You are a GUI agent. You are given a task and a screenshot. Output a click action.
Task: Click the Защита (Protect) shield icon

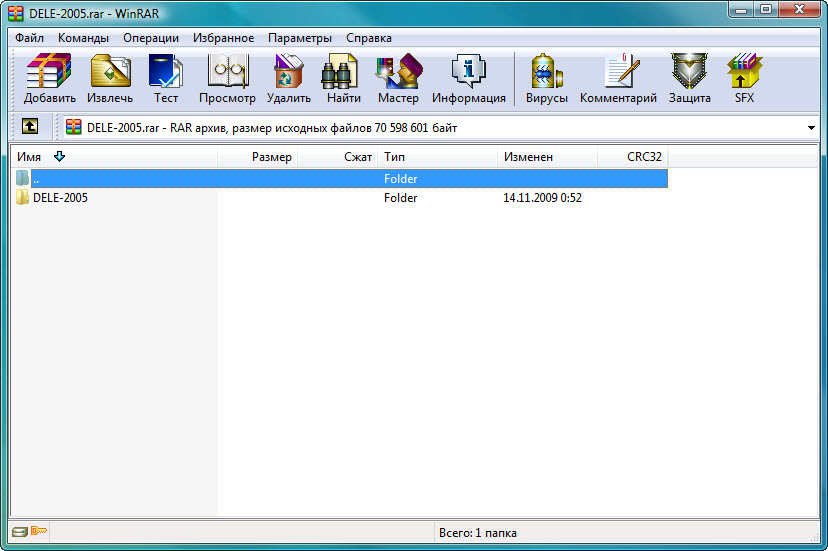tap(689, 71)
